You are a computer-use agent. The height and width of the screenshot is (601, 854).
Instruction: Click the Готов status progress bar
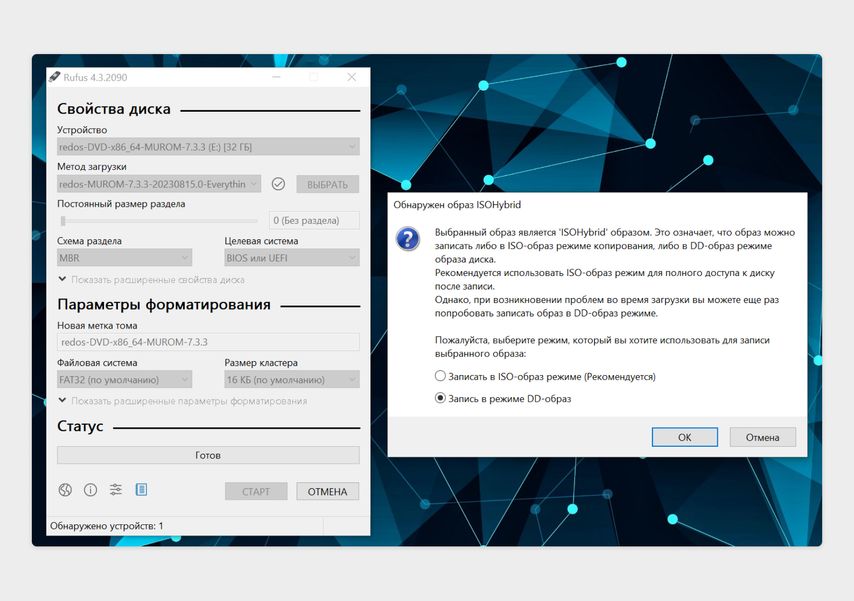(208, 455)
